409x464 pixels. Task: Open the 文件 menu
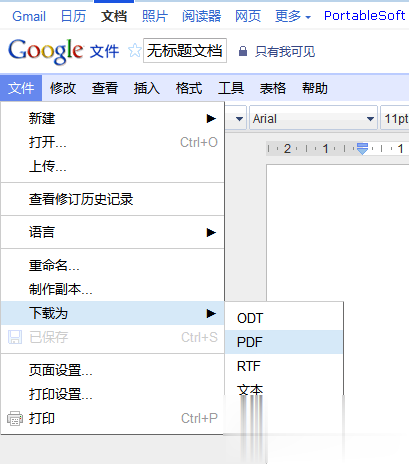[x=21, y=88]
